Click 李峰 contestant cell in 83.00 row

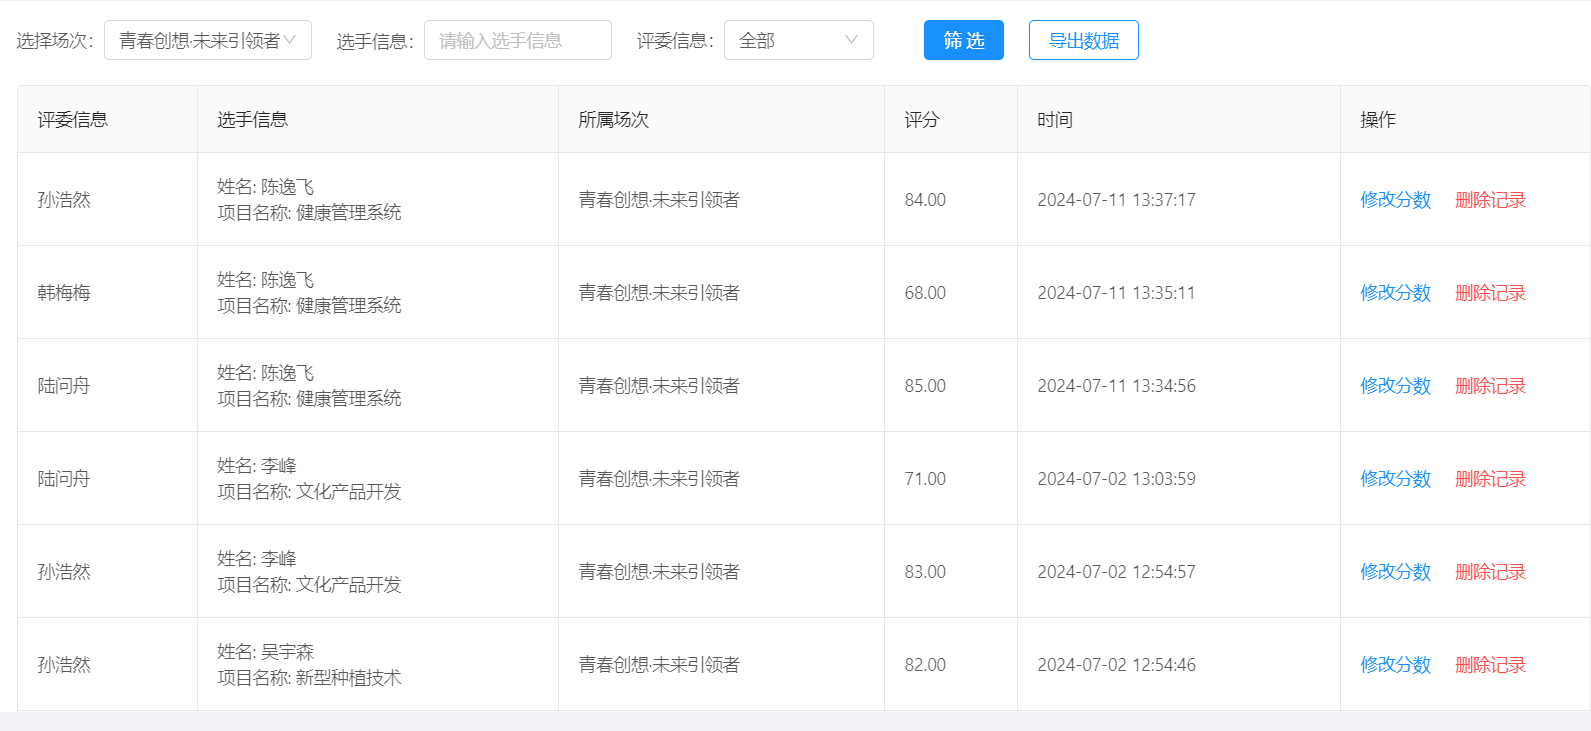point(378,572)
